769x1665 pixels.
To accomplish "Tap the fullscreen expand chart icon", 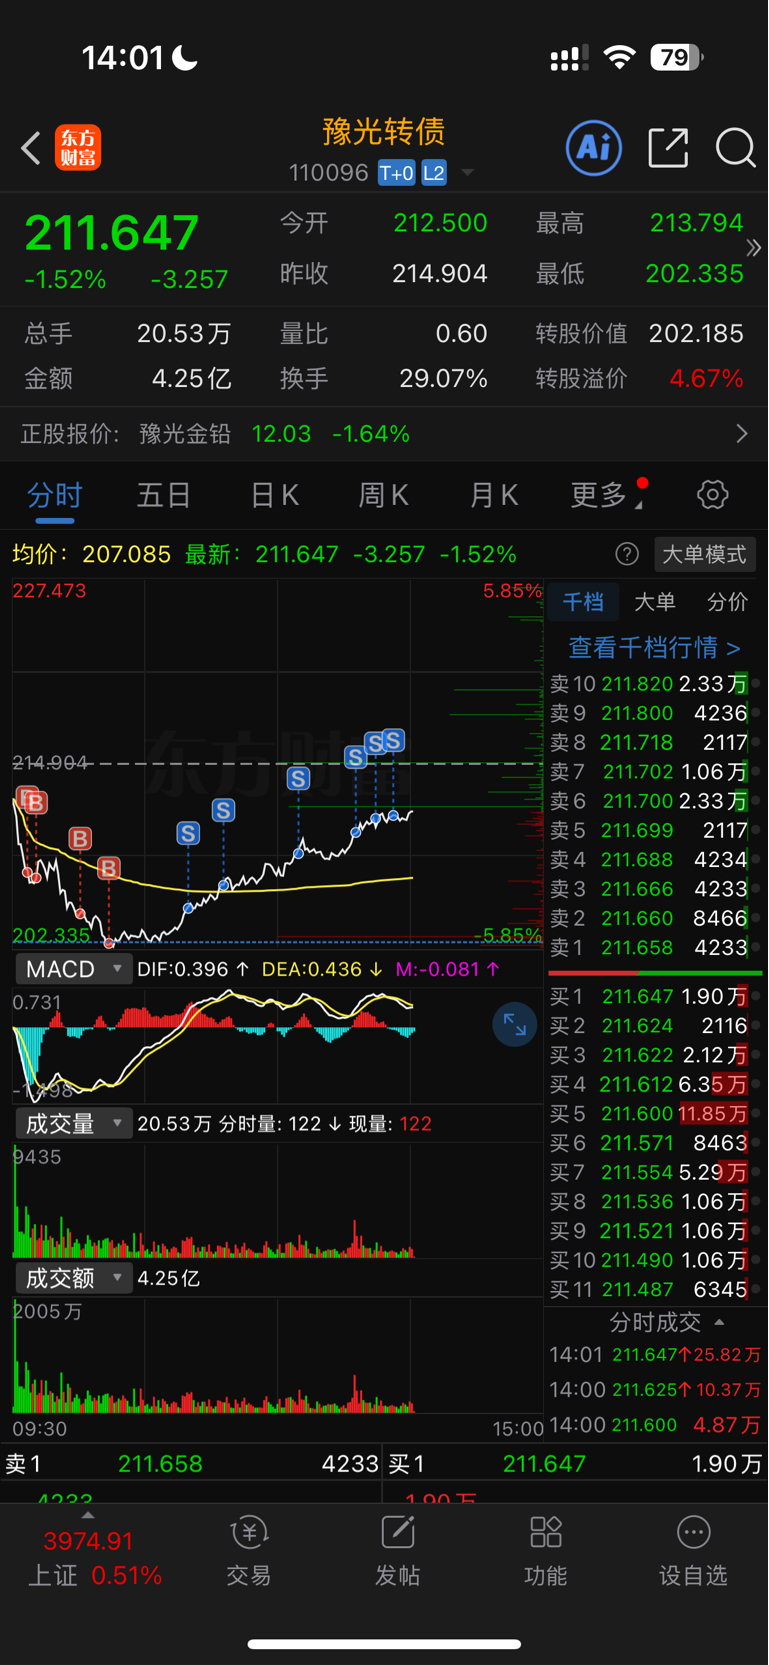I will [x=515, y=1024].
